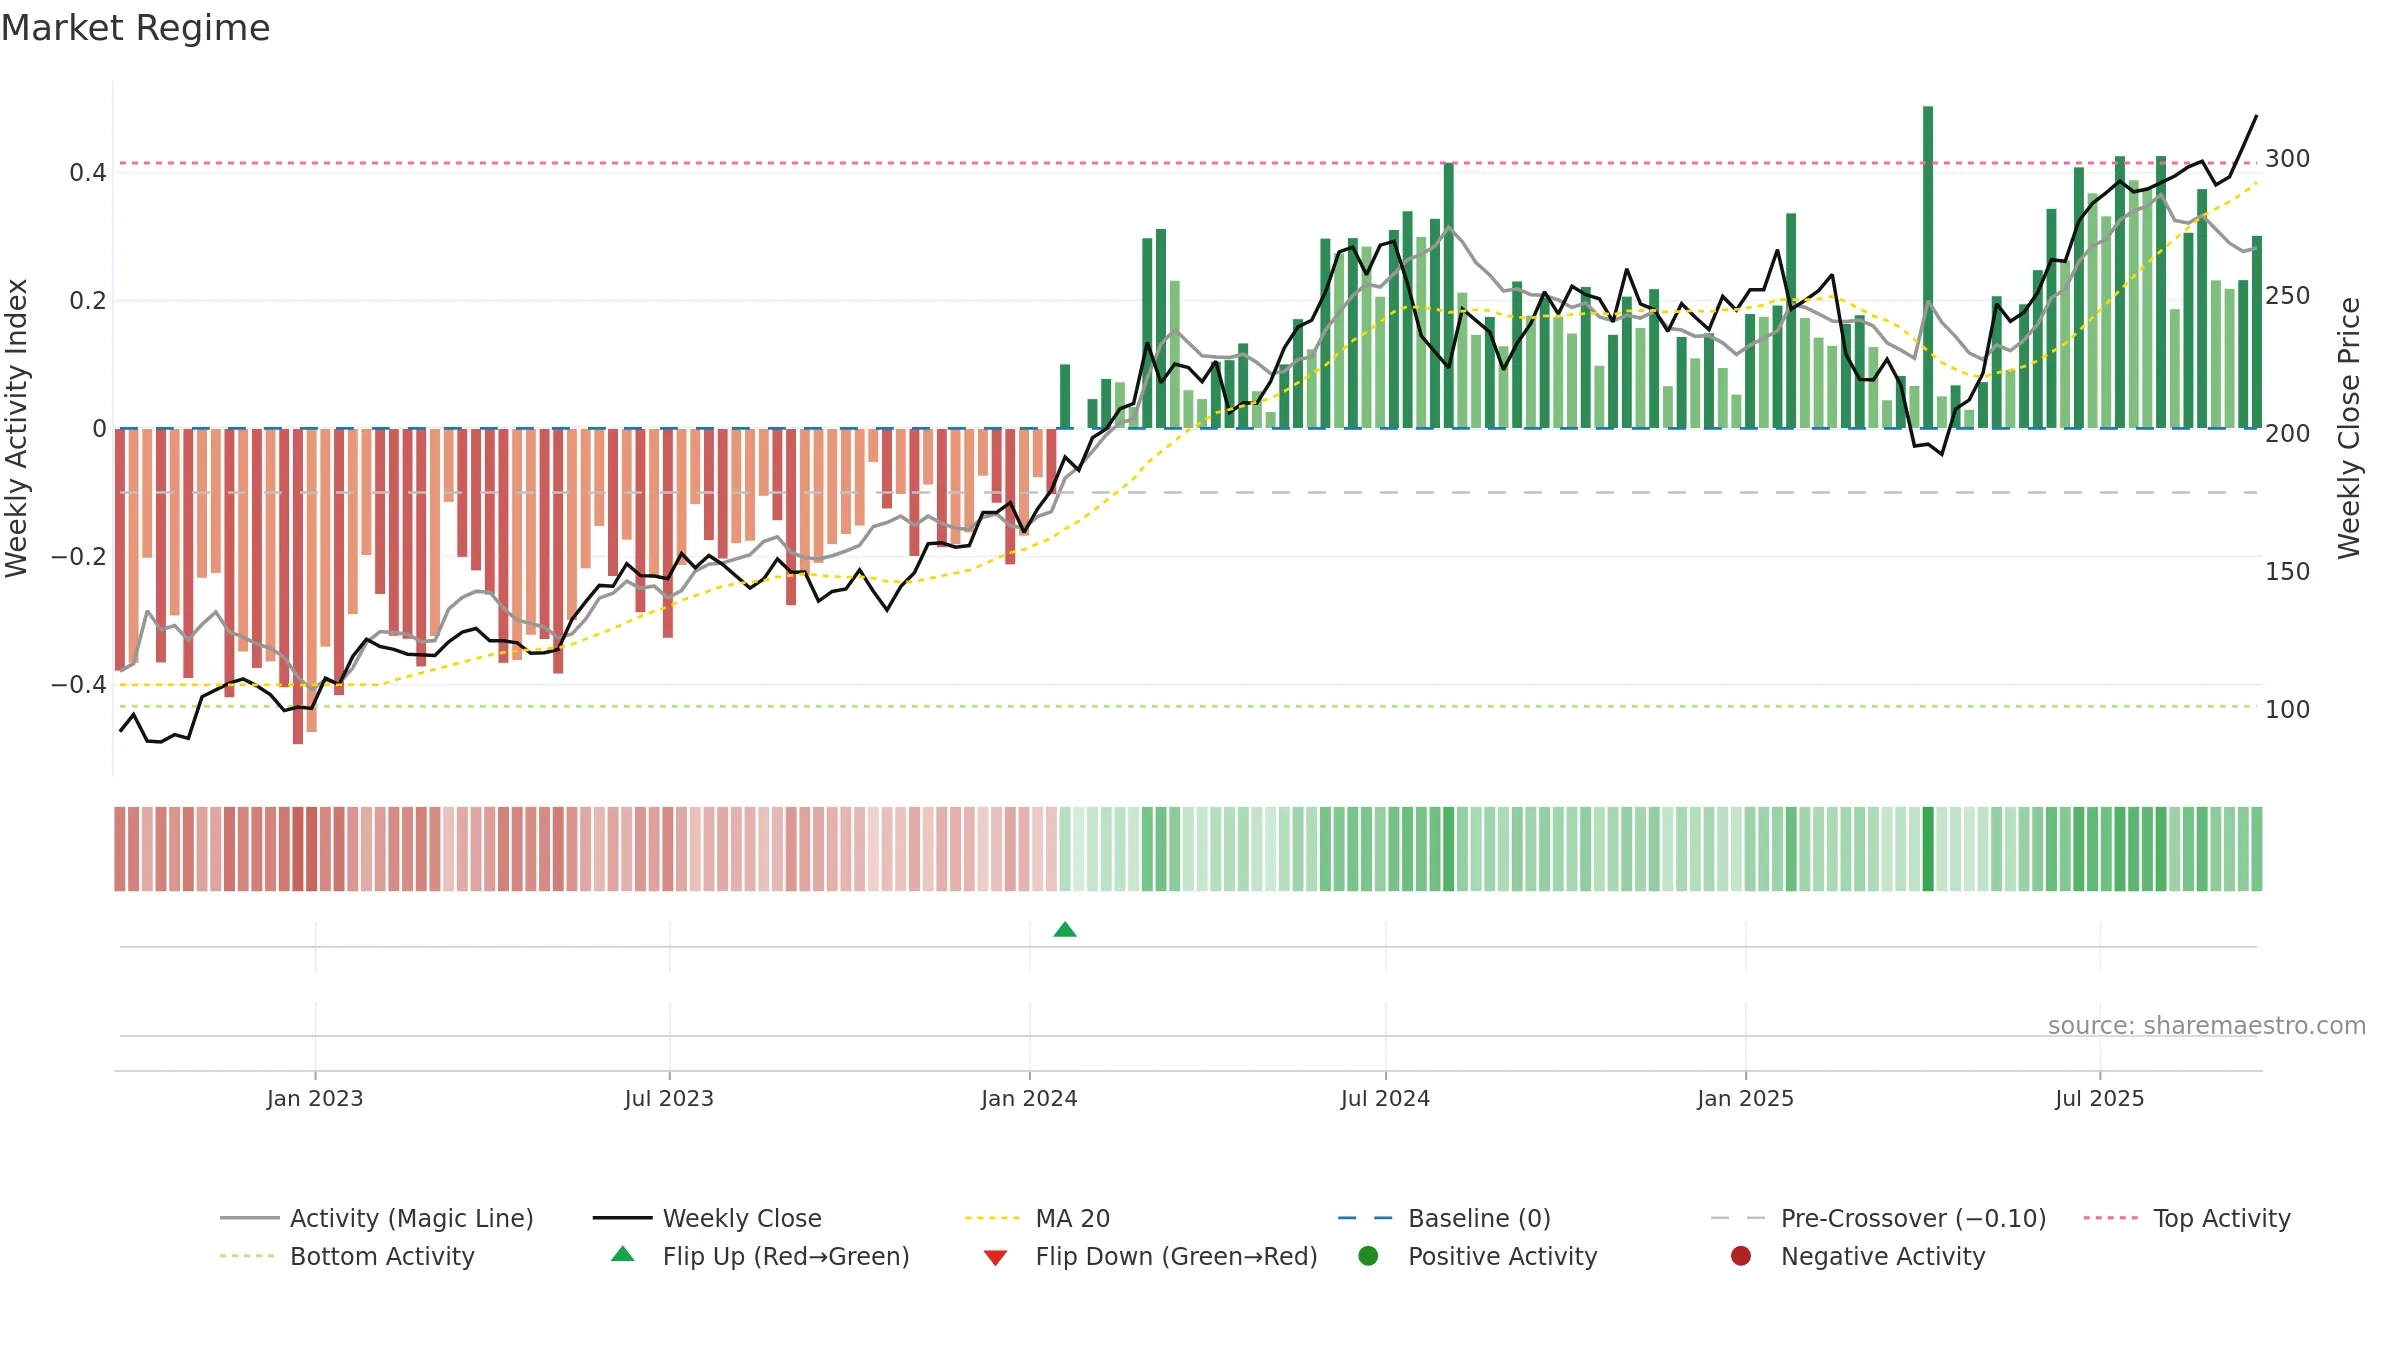The width and height of the screenshot is (2400, 1350).
Task: Click the darkest green cell in the regime heat strip
Action: (1928, 849)
